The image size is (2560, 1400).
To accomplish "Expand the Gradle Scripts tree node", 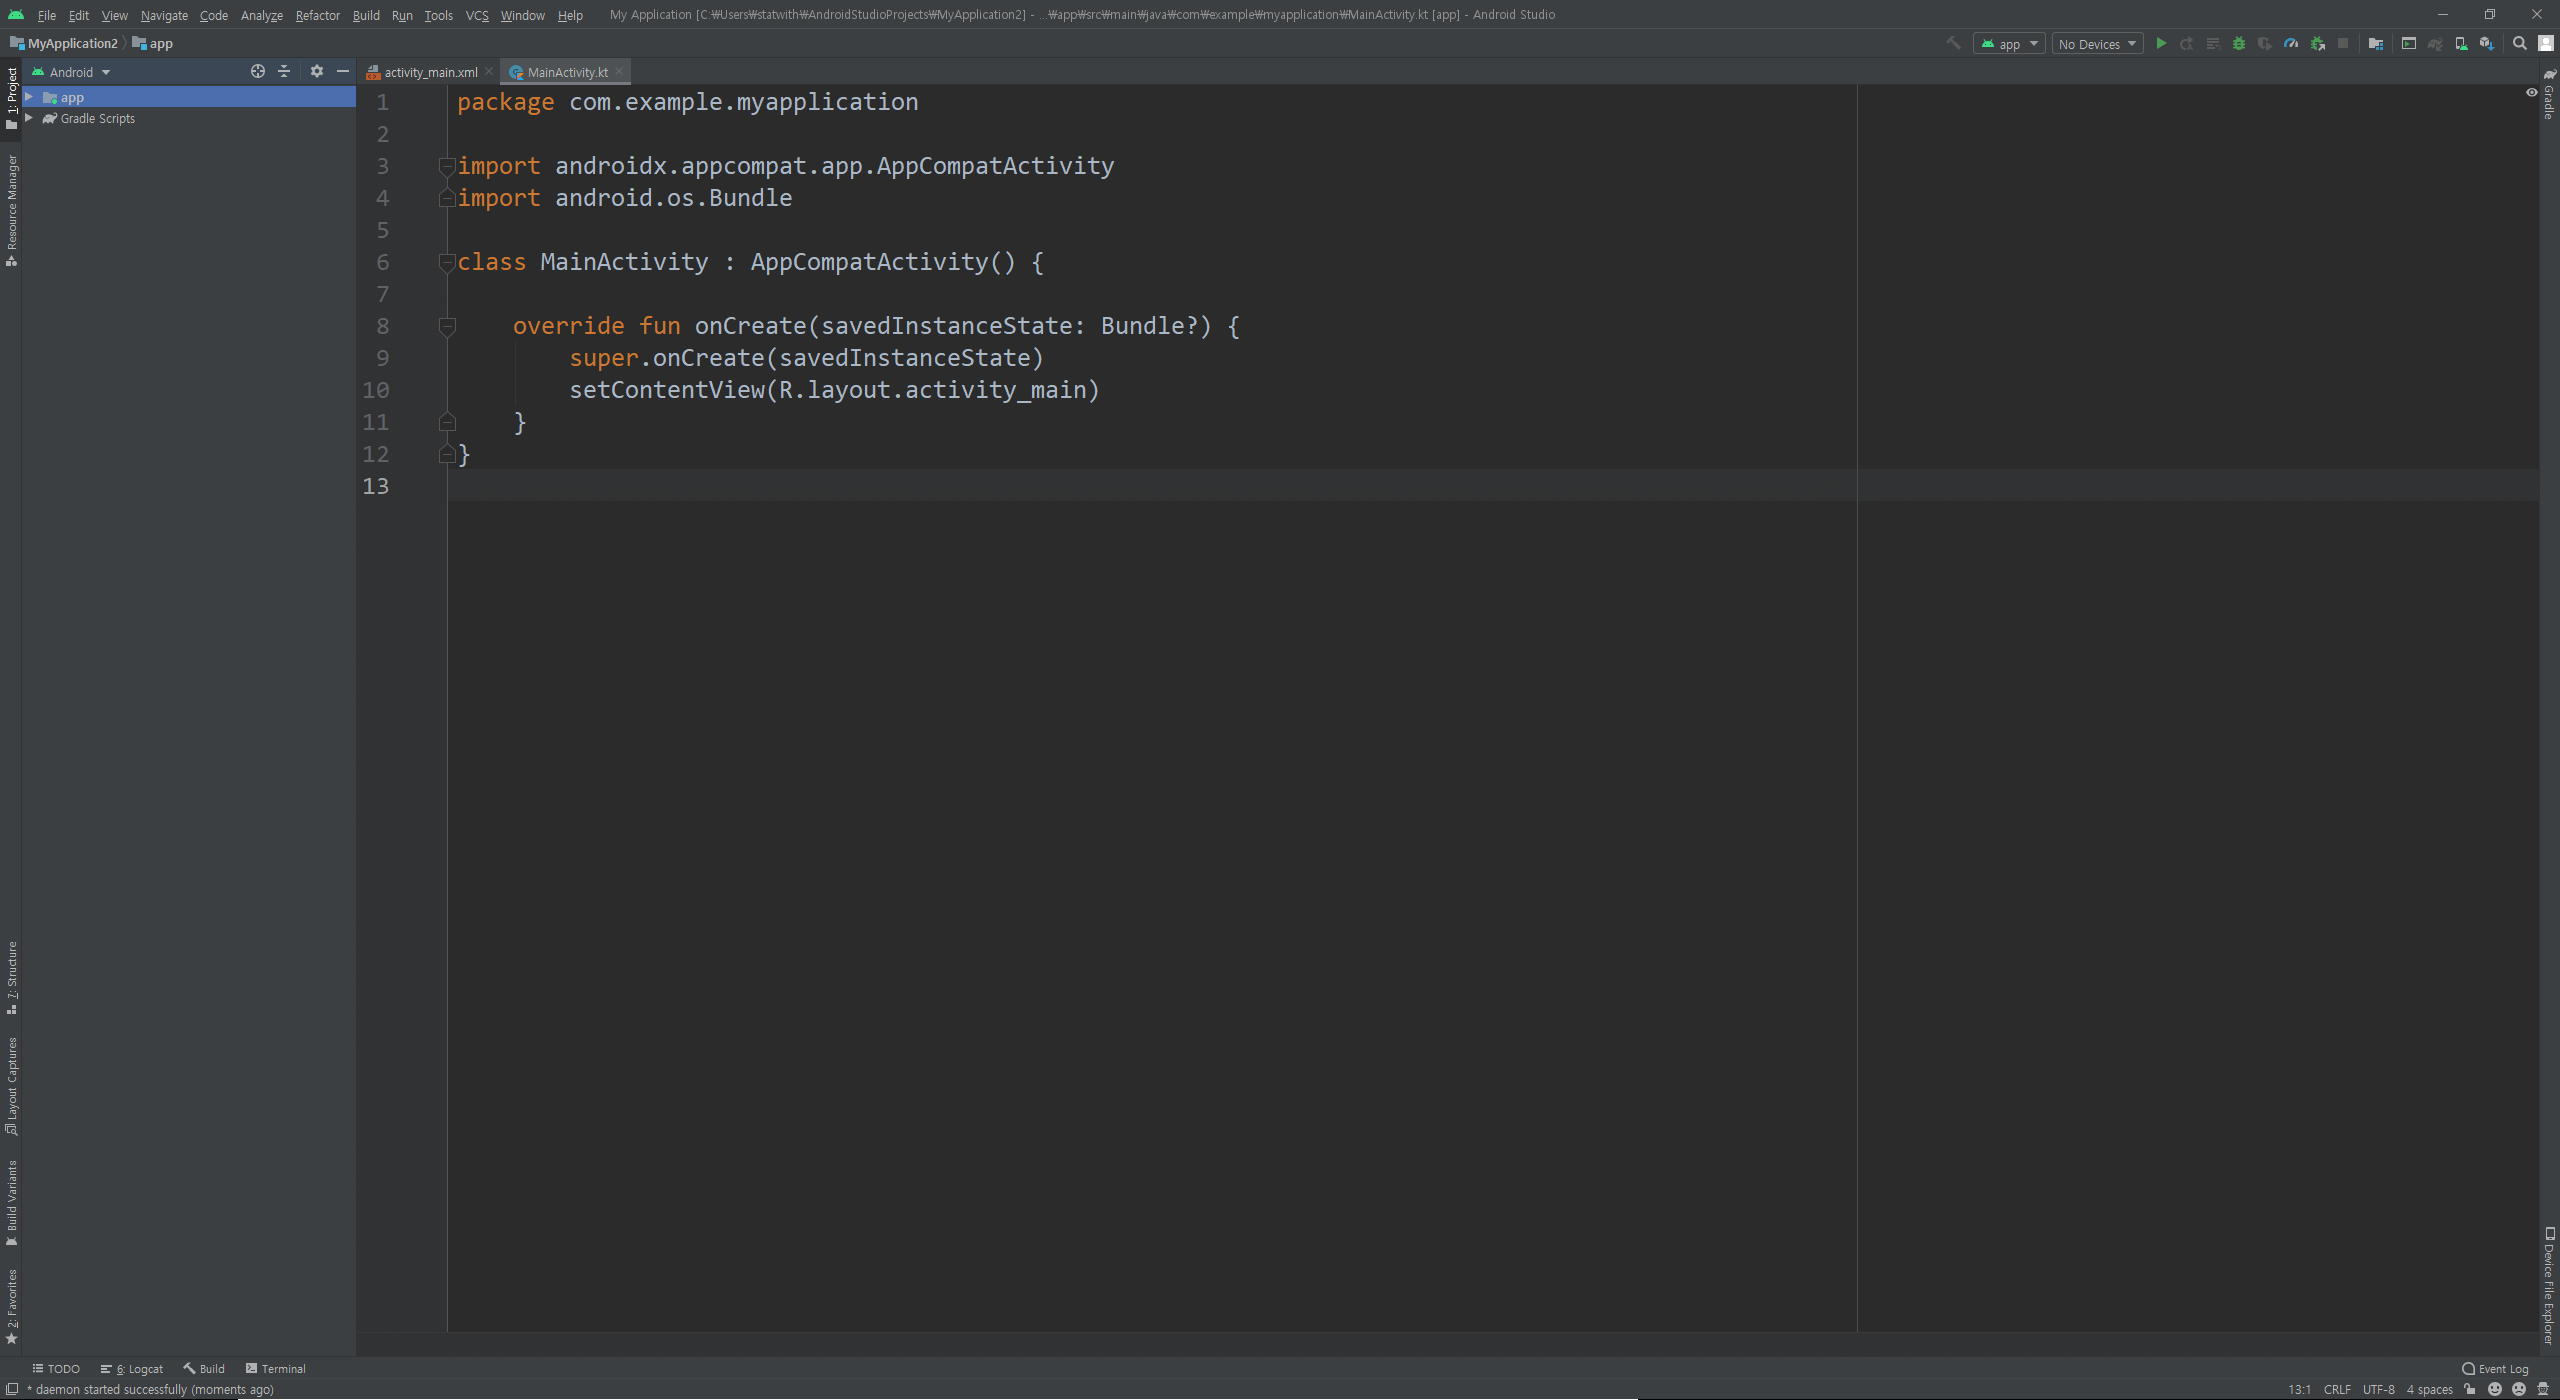I will coord(29,118).
